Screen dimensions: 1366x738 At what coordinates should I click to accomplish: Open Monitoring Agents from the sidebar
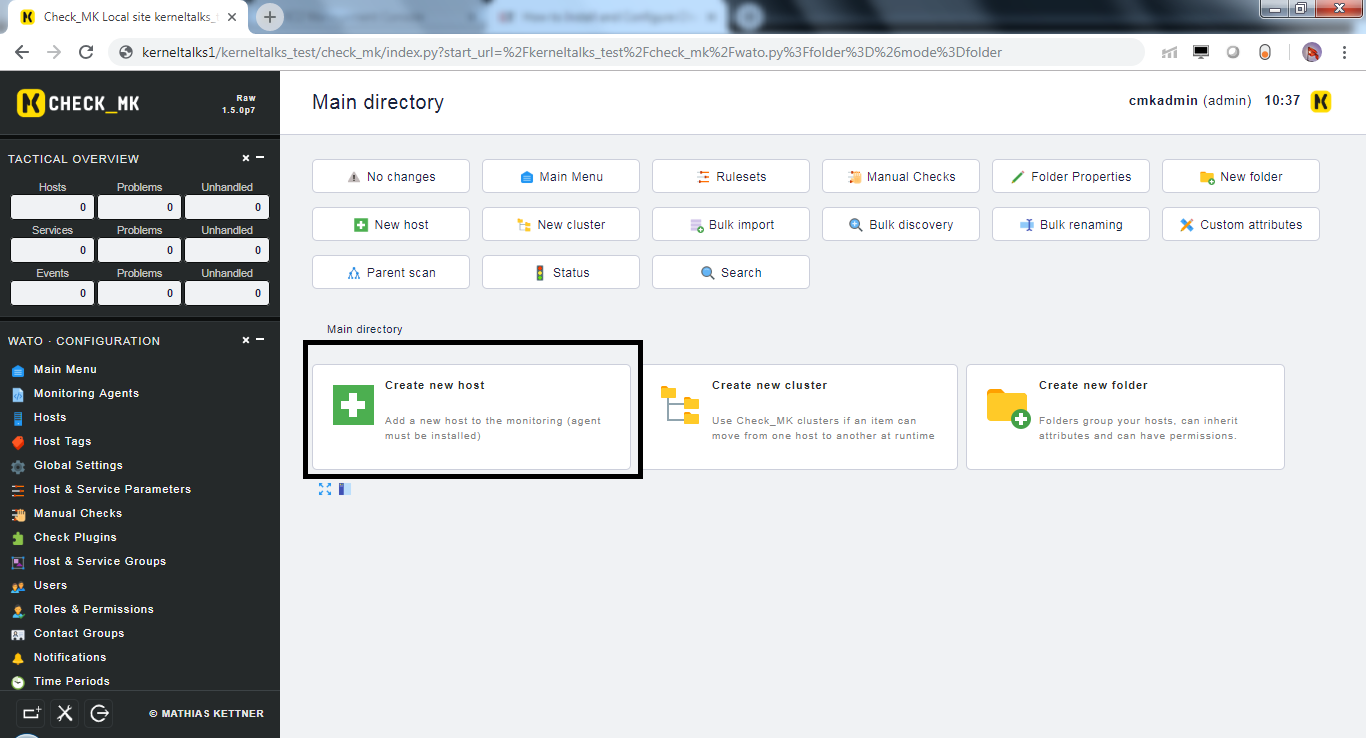click(x=88, y=393)
